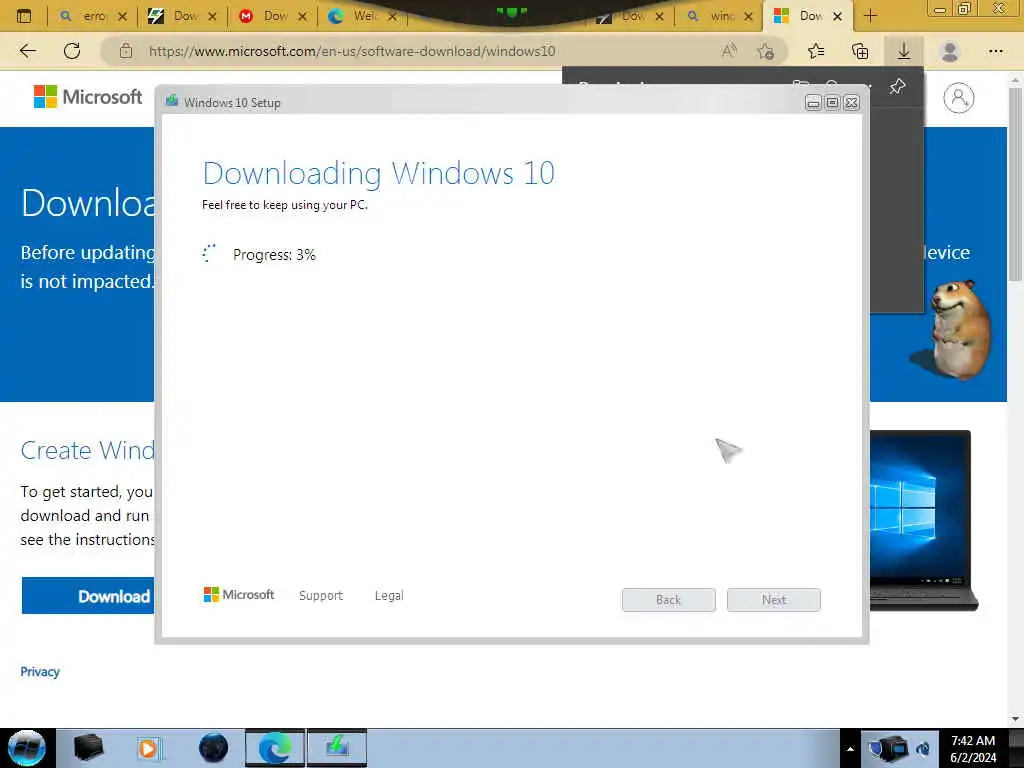Open the black box taskbar app
The image size is (1024, 768).
click(x=88, y=748)
